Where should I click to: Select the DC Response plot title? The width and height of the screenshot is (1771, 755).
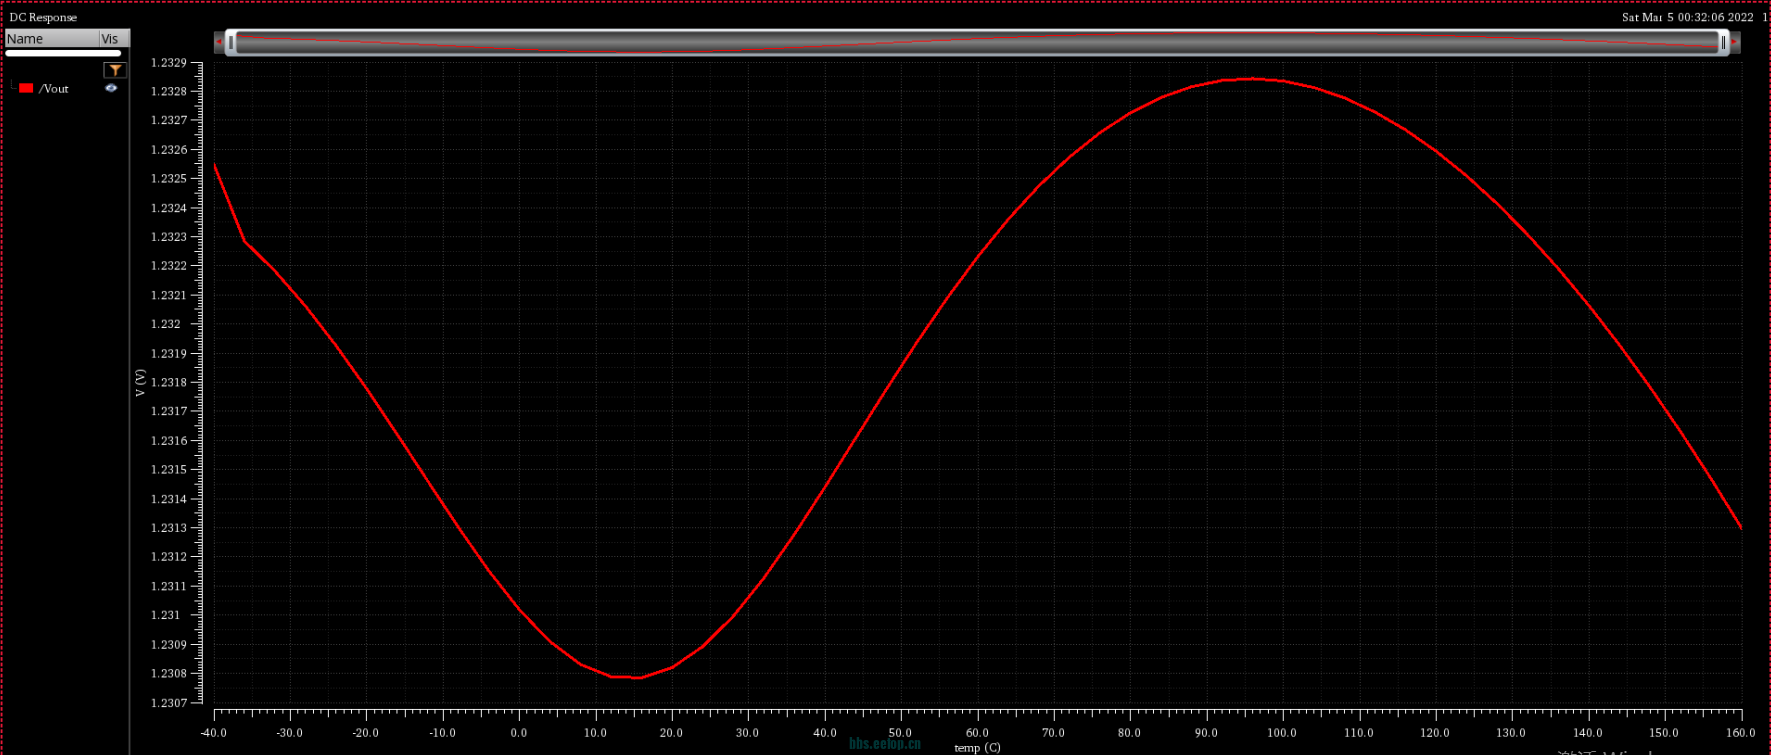[x=43, y=17]
